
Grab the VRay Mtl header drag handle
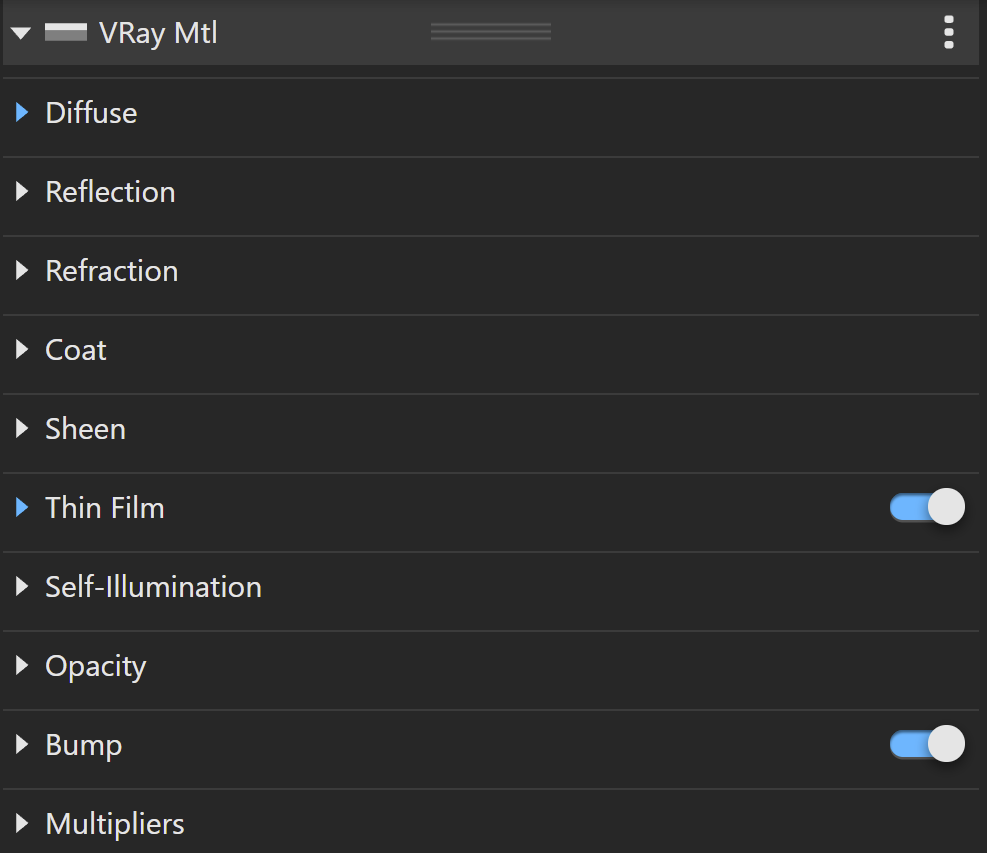pyautogui.click(x=491, y=31)
